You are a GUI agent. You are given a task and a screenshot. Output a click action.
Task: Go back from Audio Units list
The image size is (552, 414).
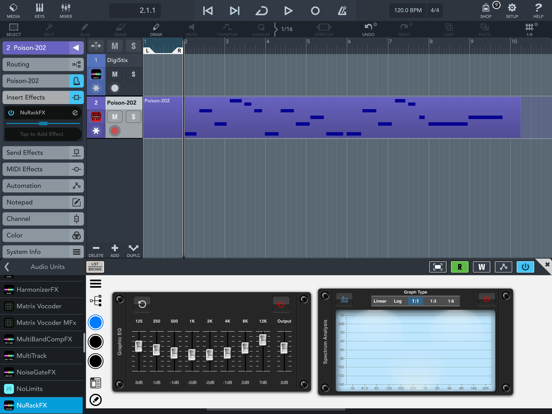[7, 267]
